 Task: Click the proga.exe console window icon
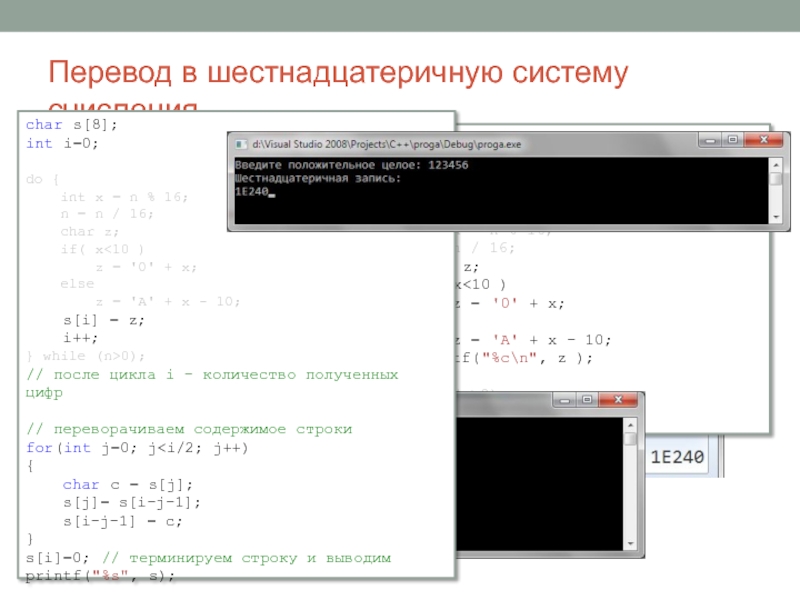[241, 144]
